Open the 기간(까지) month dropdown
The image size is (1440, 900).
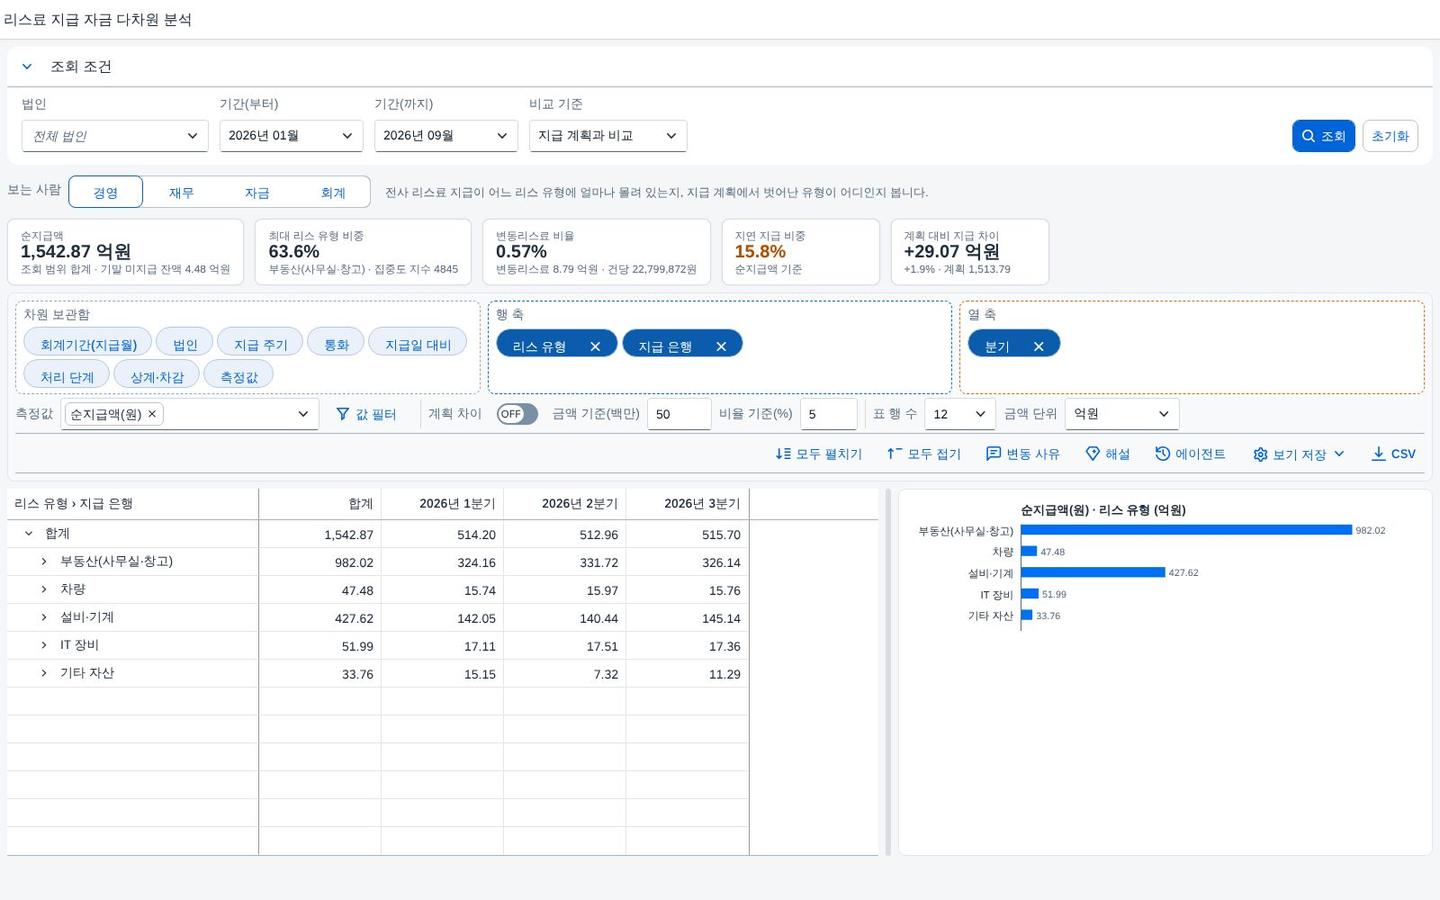point(446,136)
